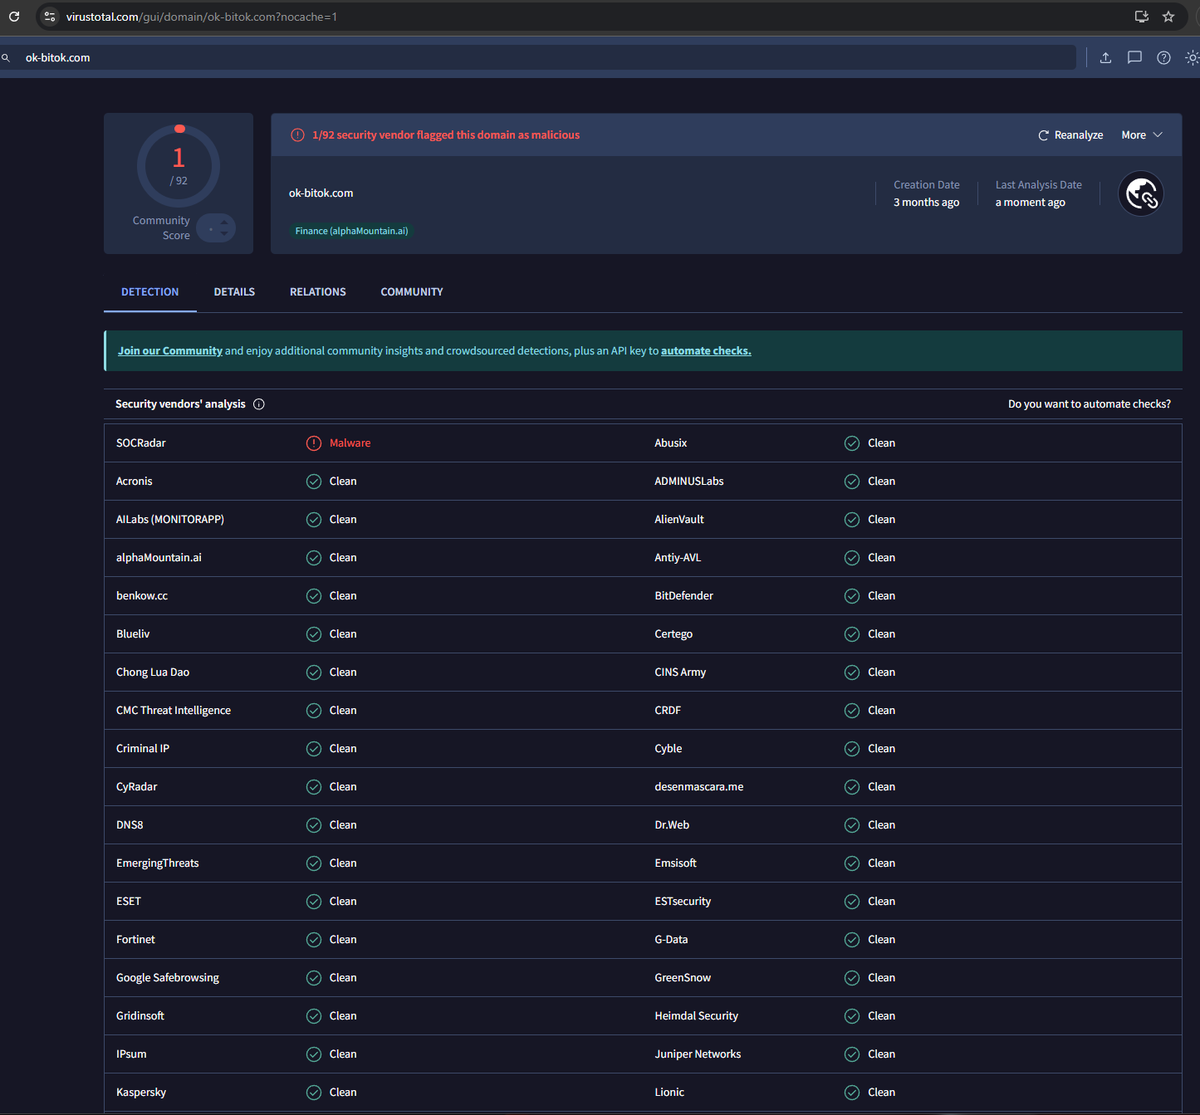Image resolution: width=1200 pixels, height=1115 pixels.
Task: Click the Antiy-AVL vendor name
Action: (x=678, y=558)
